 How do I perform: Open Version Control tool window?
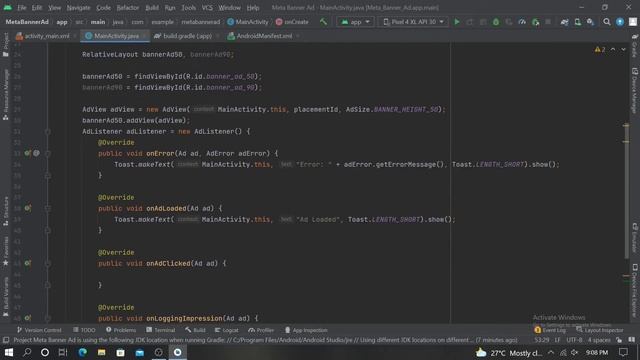[x=39, y=330]
